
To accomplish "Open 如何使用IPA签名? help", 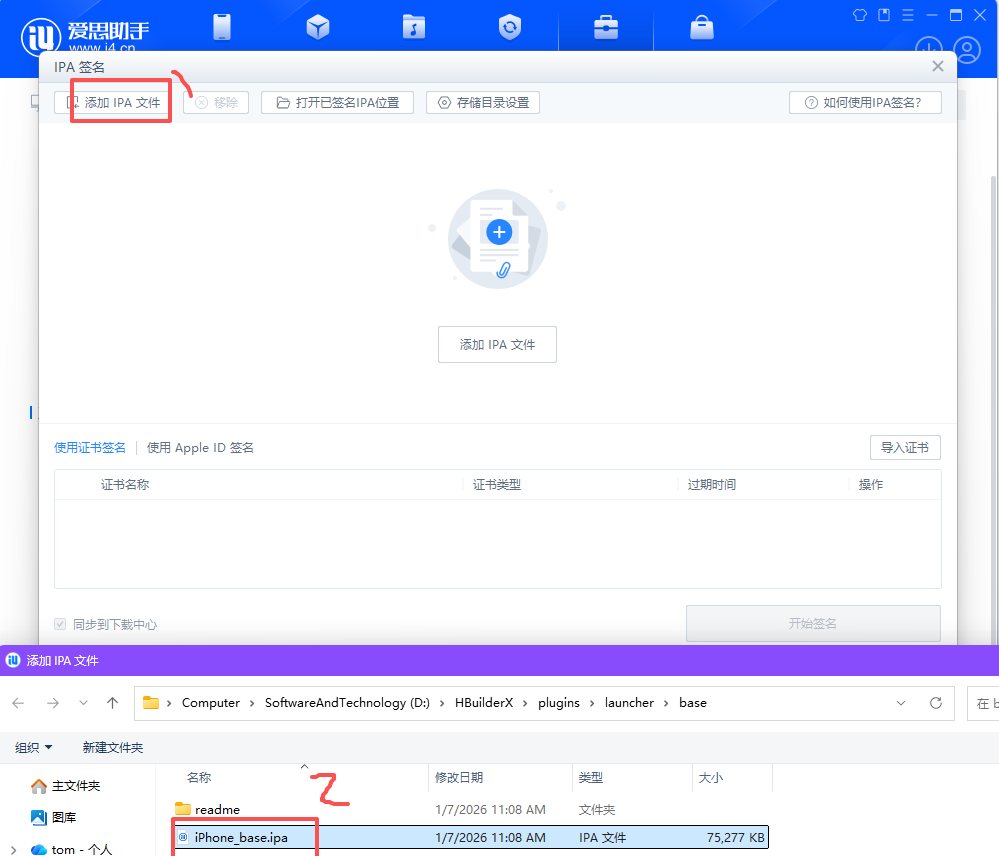I will tap(865, 103).
